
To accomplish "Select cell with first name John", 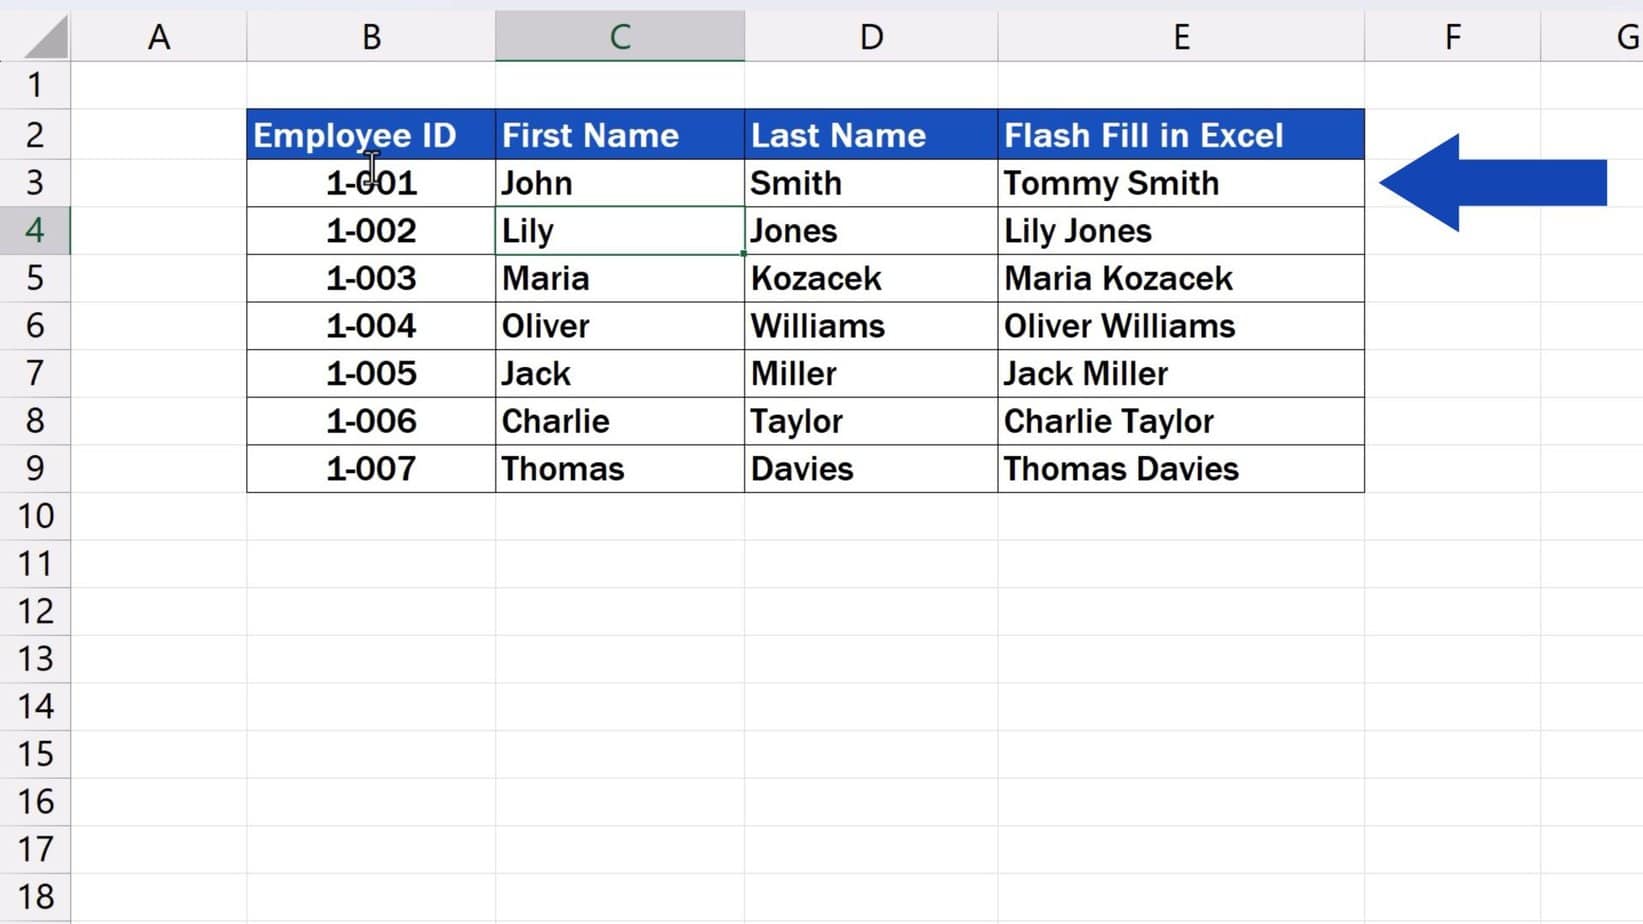I will (x=619, y=183).
